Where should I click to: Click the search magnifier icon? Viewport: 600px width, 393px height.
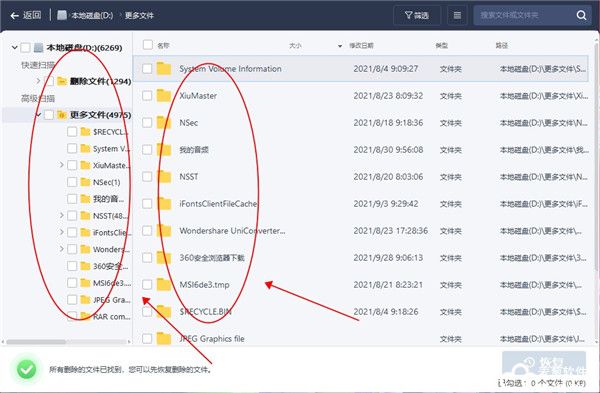pyautogui.click(x=581, y=15)
